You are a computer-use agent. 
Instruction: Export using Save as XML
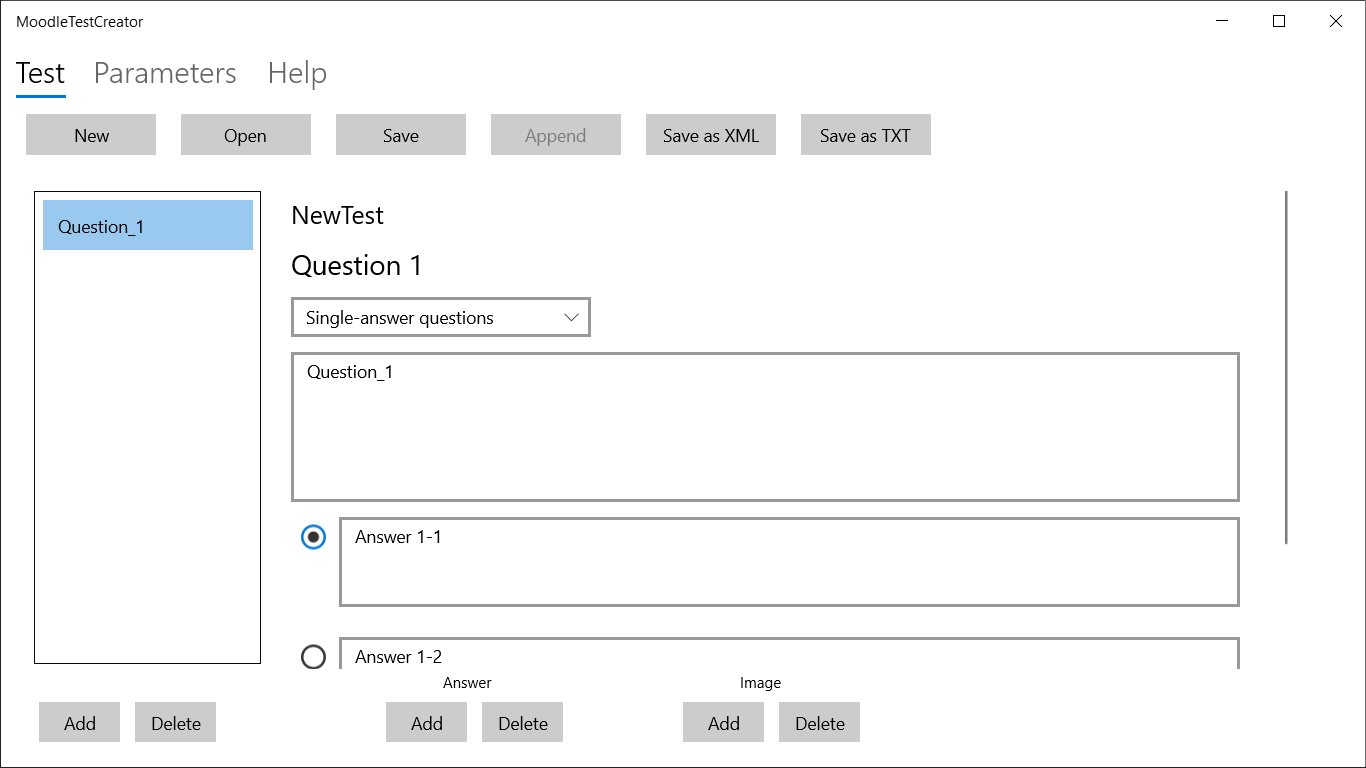click(711, 136)
